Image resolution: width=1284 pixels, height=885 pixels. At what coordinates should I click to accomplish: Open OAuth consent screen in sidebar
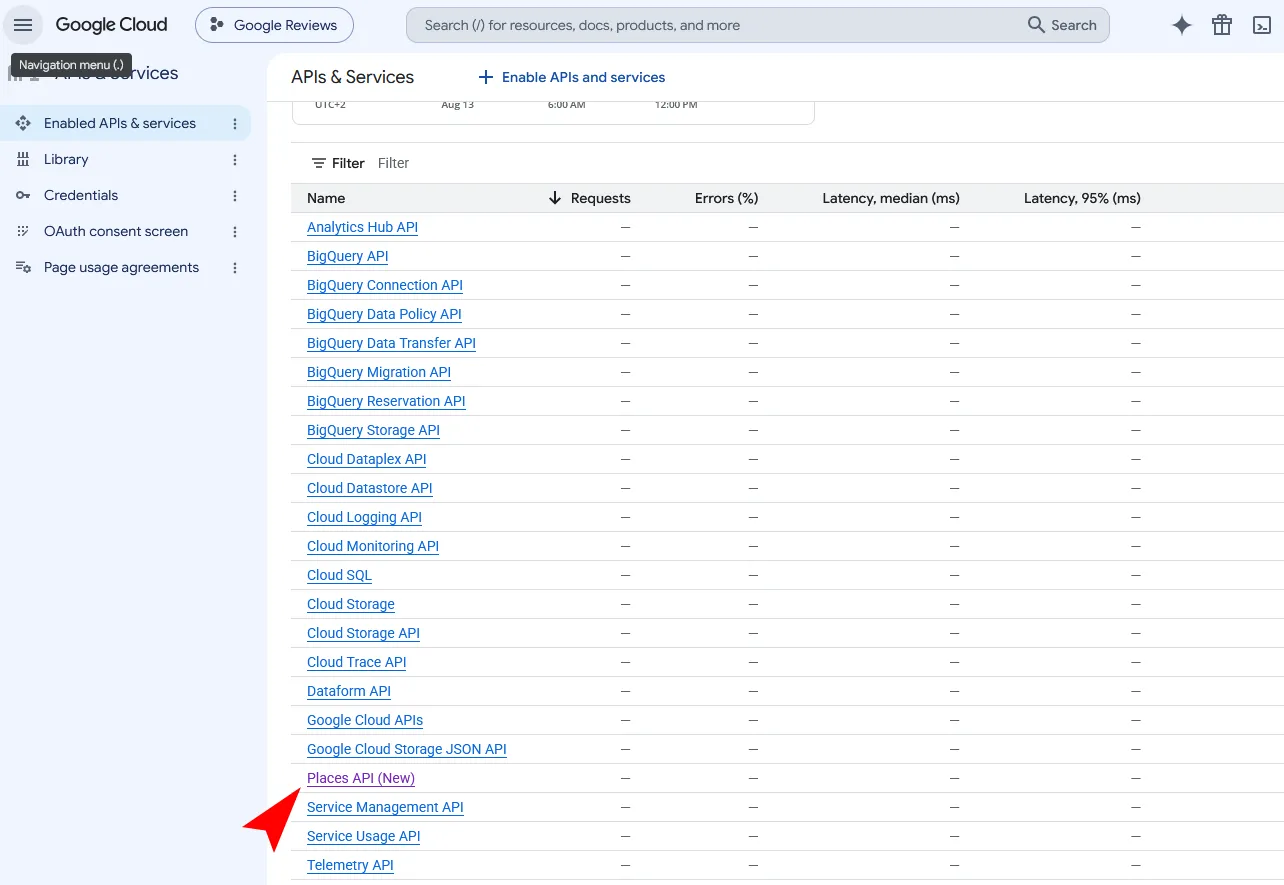(x=116, y=232)
